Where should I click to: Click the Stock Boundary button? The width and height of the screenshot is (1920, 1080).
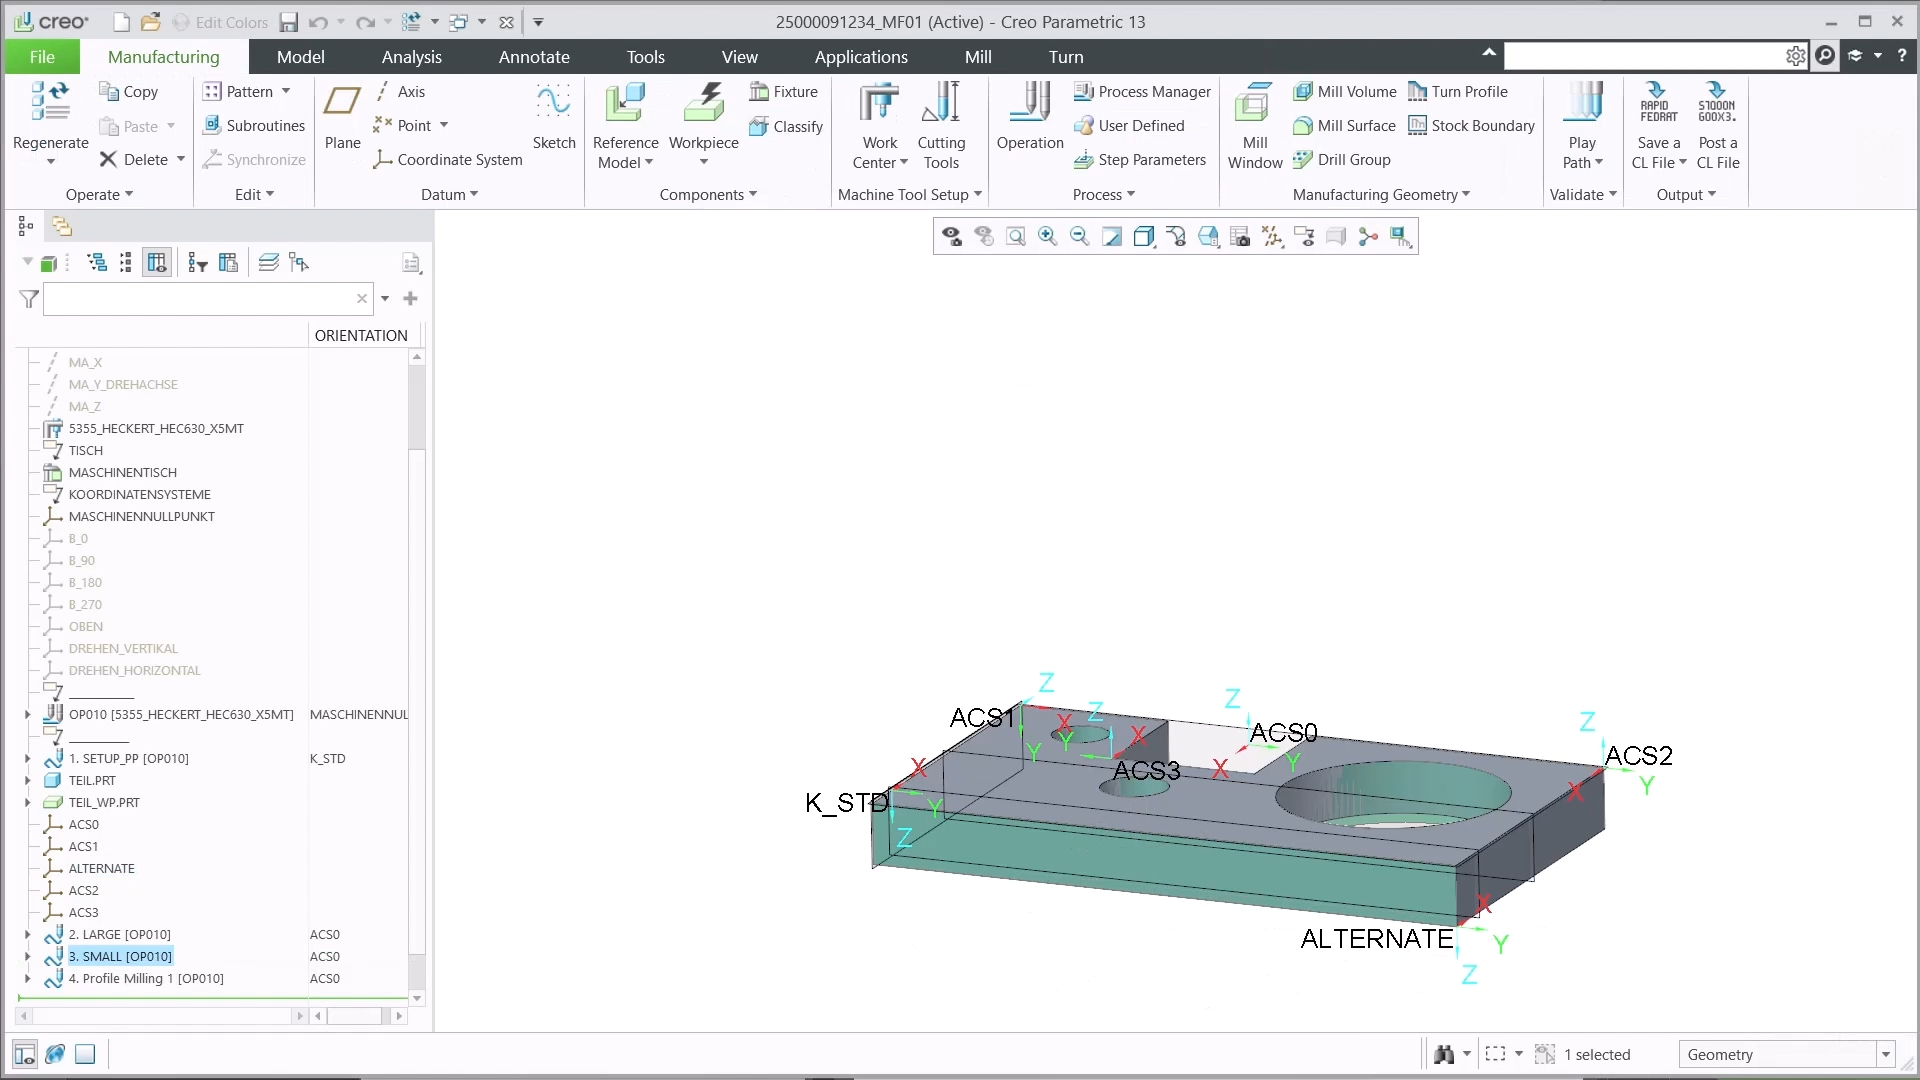(1471, 126)
